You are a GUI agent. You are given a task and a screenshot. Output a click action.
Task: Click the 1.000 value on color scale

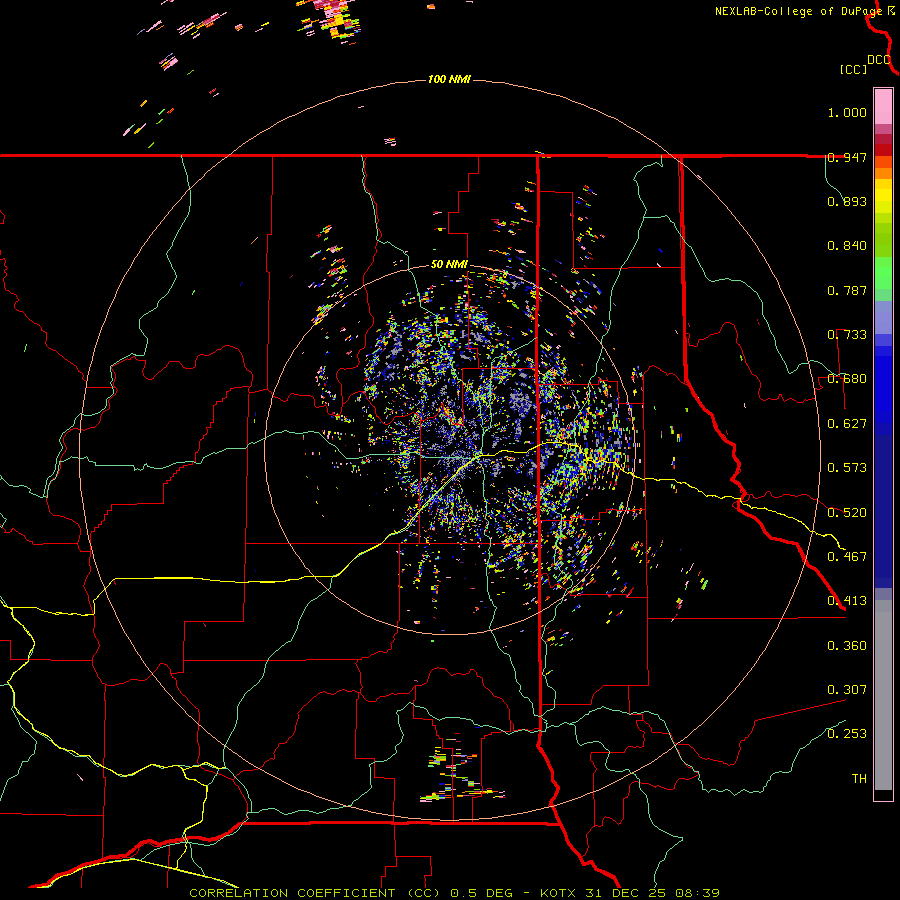pyautogui.click(x=847, y=112)
